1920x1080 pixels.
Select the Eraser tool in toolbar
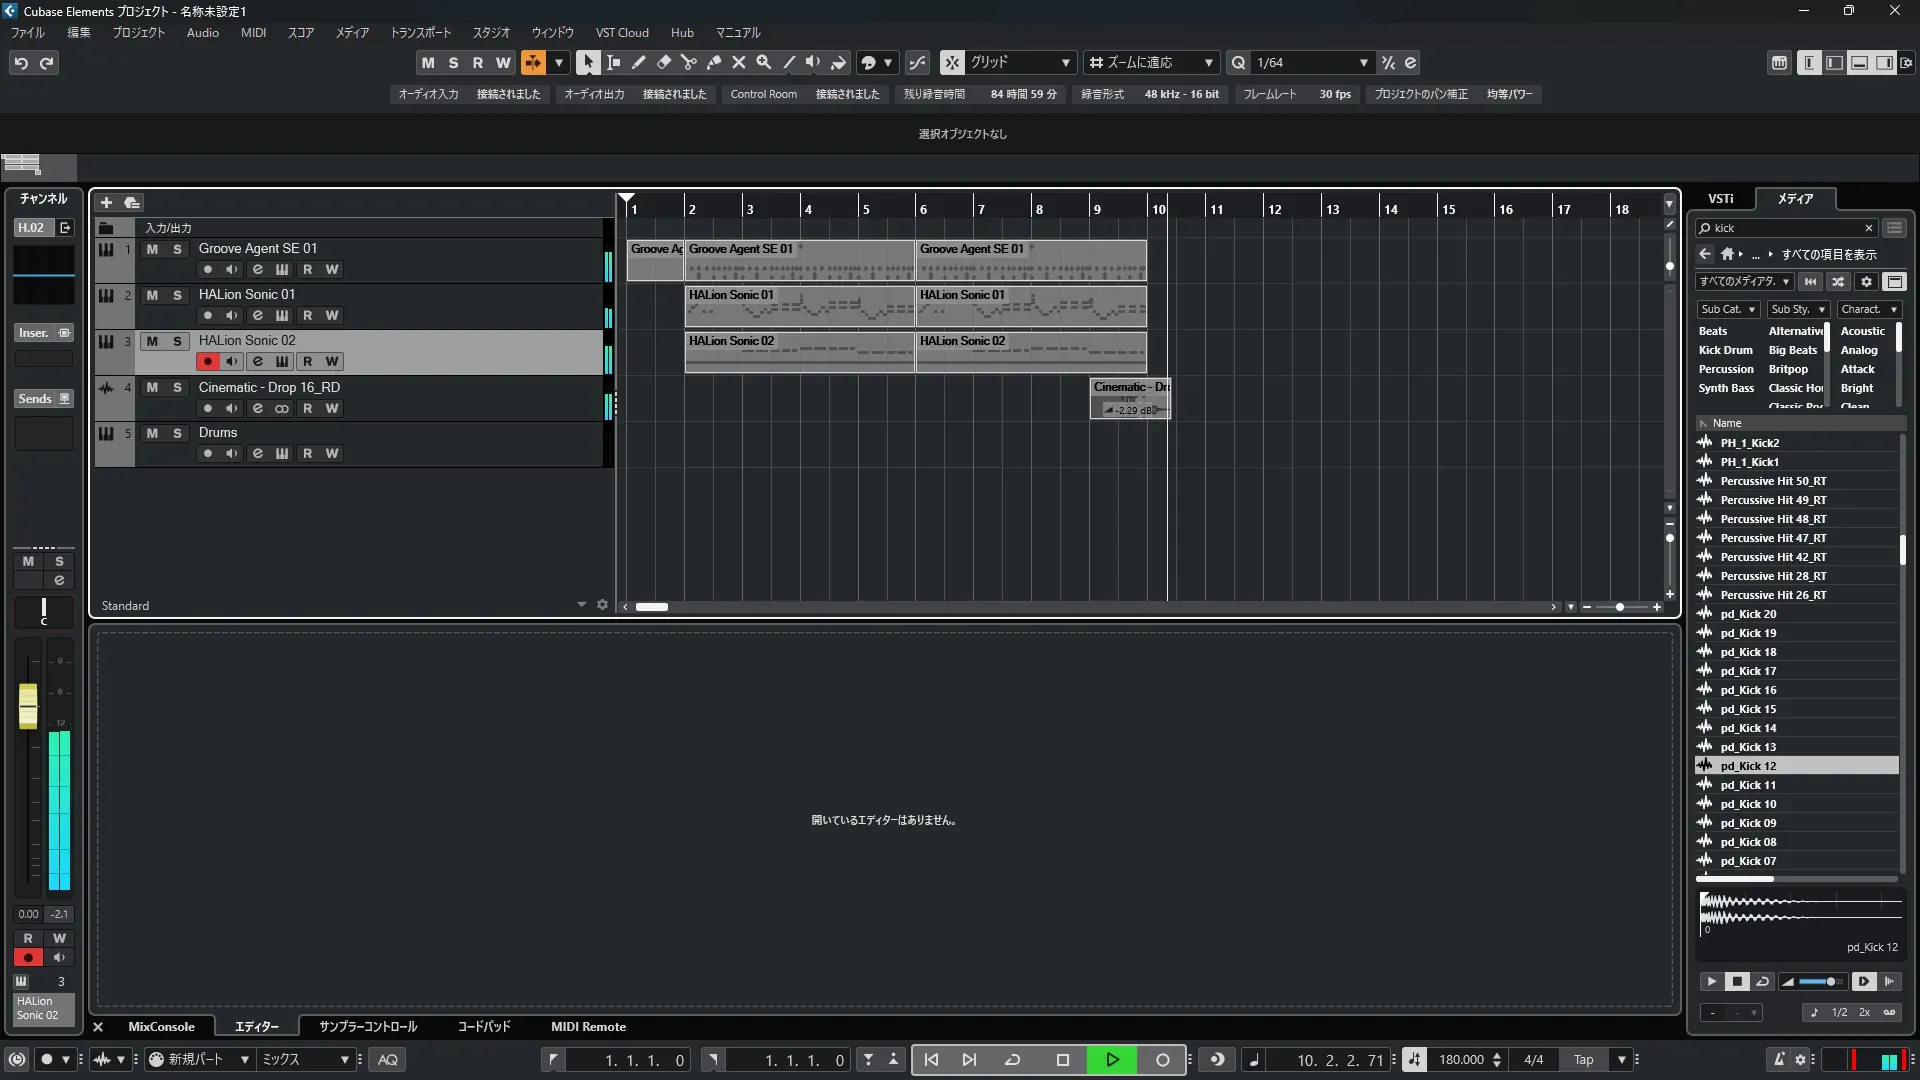[663, 62]
